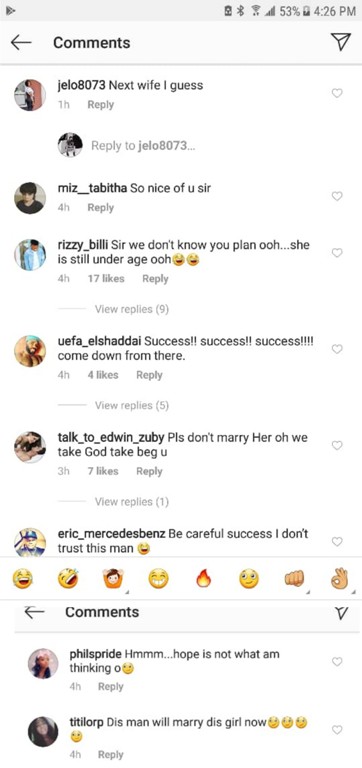
Task: Reply to miz__tabitha's comment
Action: tap(100, 208)
